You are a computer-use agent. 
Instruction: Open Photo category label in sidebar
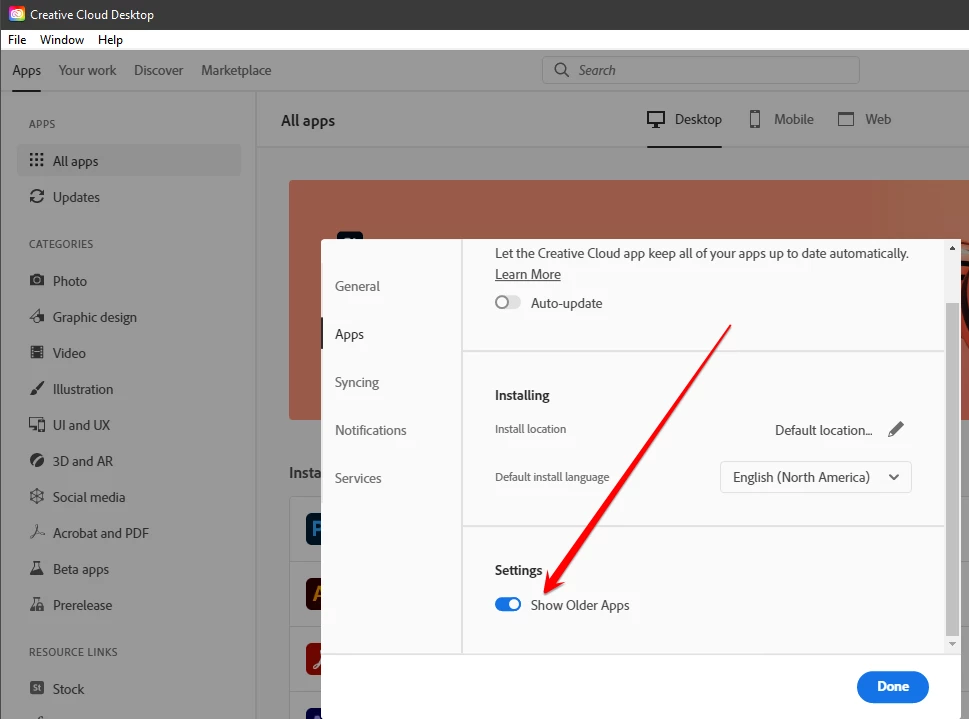70,281
